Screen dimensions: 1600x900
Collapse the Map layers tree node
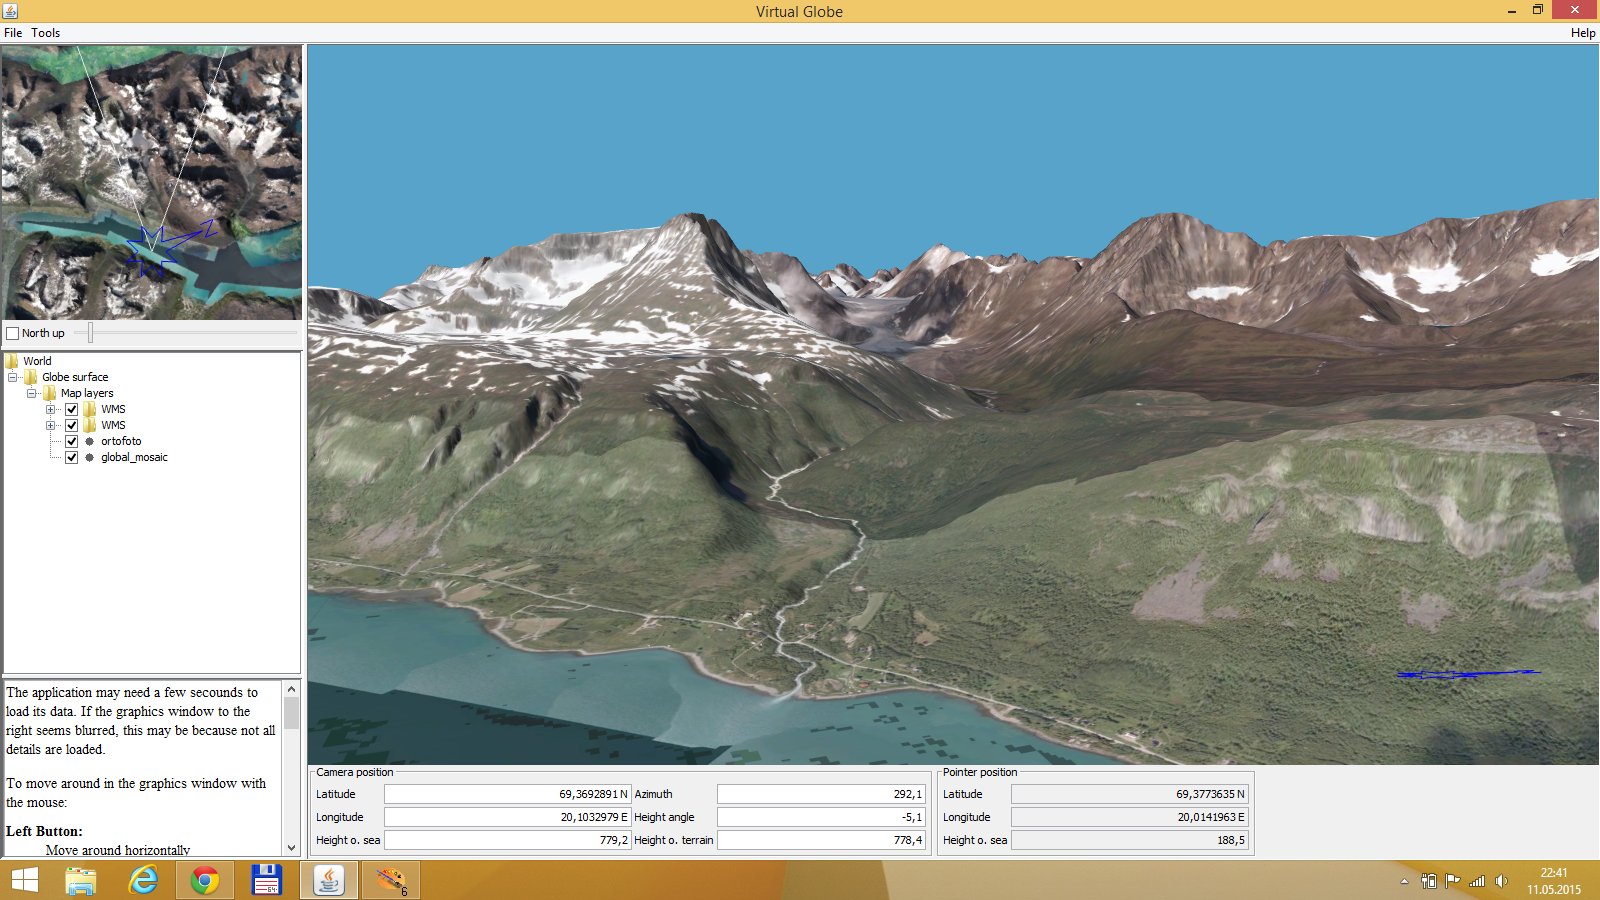coord(32,393)
